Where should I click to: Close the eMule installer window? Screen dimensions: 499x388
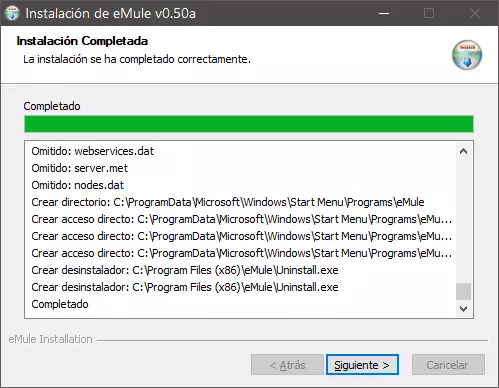[475, 13]
